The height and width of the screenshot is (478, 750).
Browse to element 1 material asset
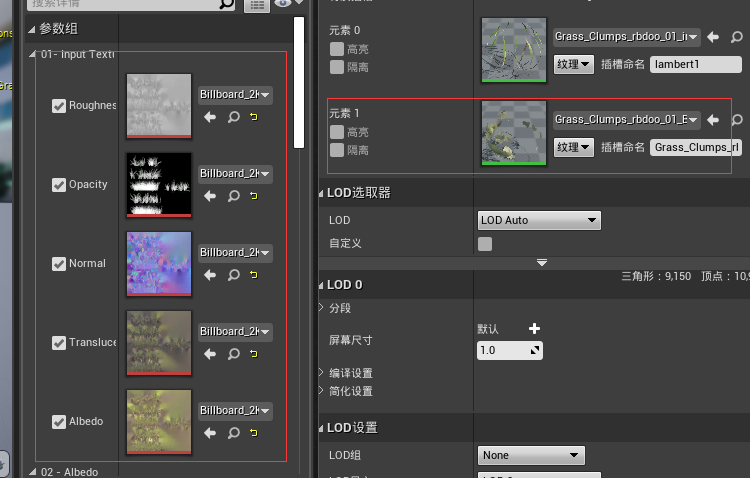(737, 120)
